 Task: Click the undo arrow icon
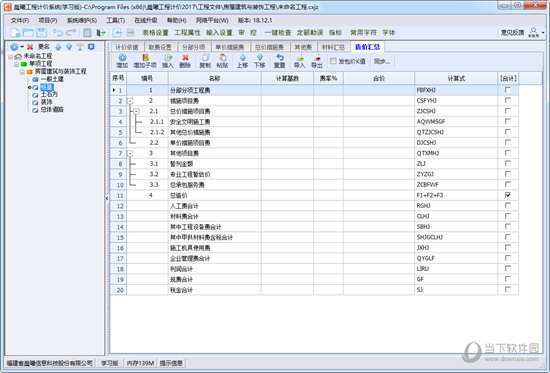coord(58,33)
